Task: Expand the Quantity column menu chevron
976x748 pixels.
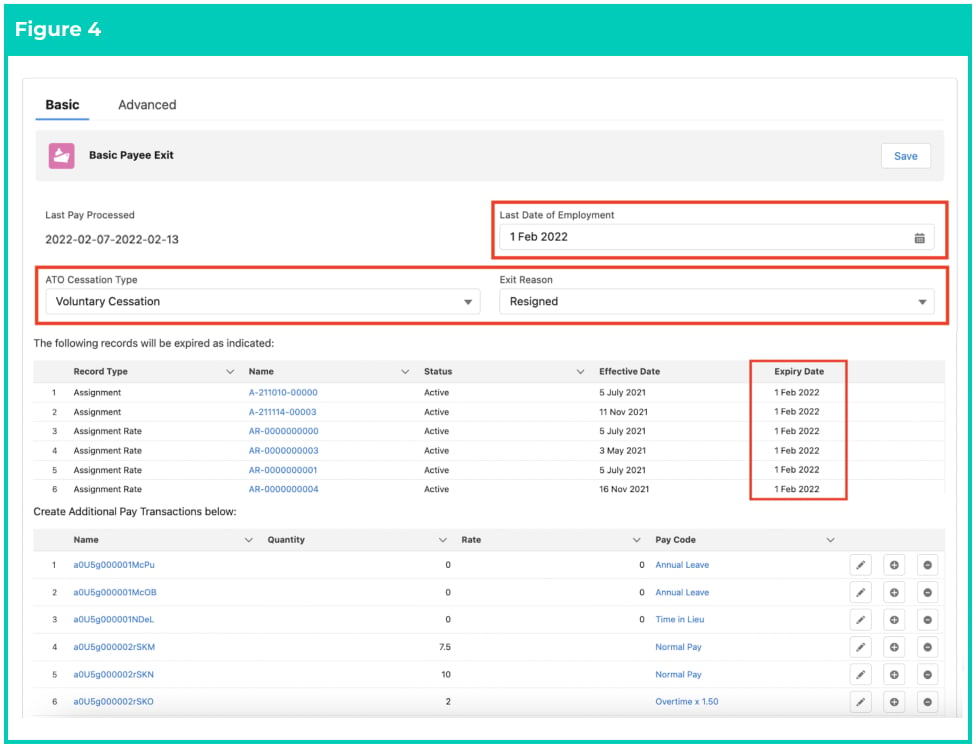Action: pos(443,540)
